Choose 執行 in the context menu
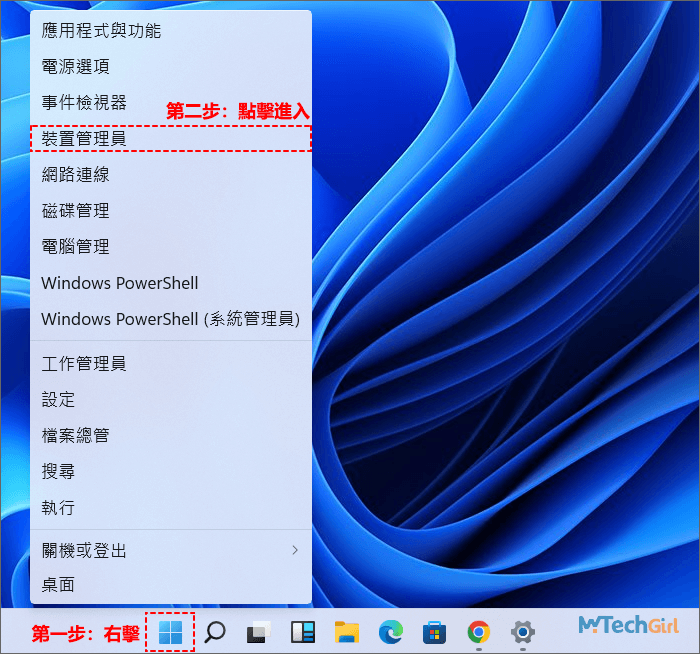 [58, 507]
